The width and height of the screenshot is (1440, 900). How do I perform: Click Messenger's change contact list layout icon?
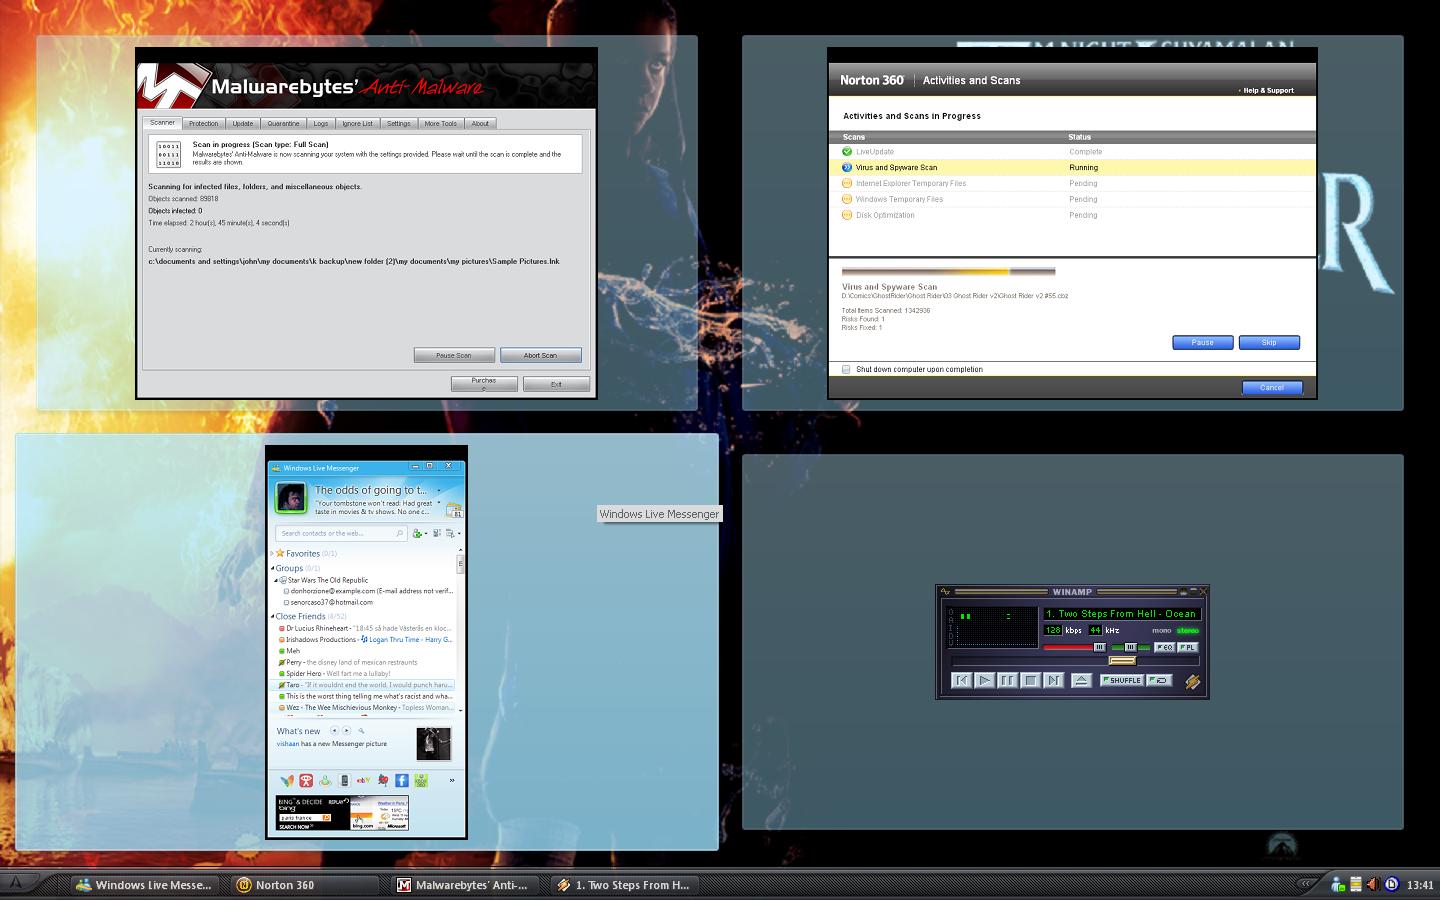pyautogui.click(x=437, y=533)
